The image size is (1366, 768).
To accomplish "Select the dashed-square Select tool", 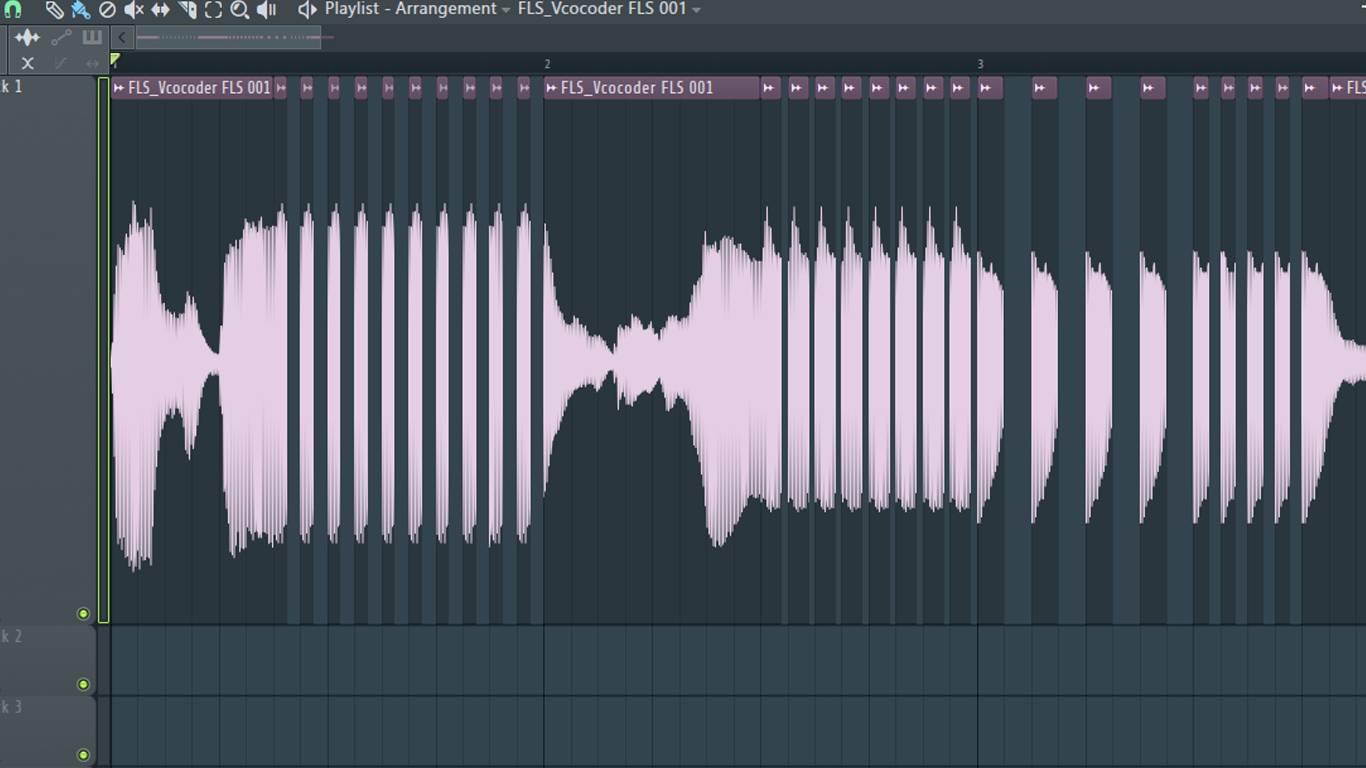I will (213, 10).
